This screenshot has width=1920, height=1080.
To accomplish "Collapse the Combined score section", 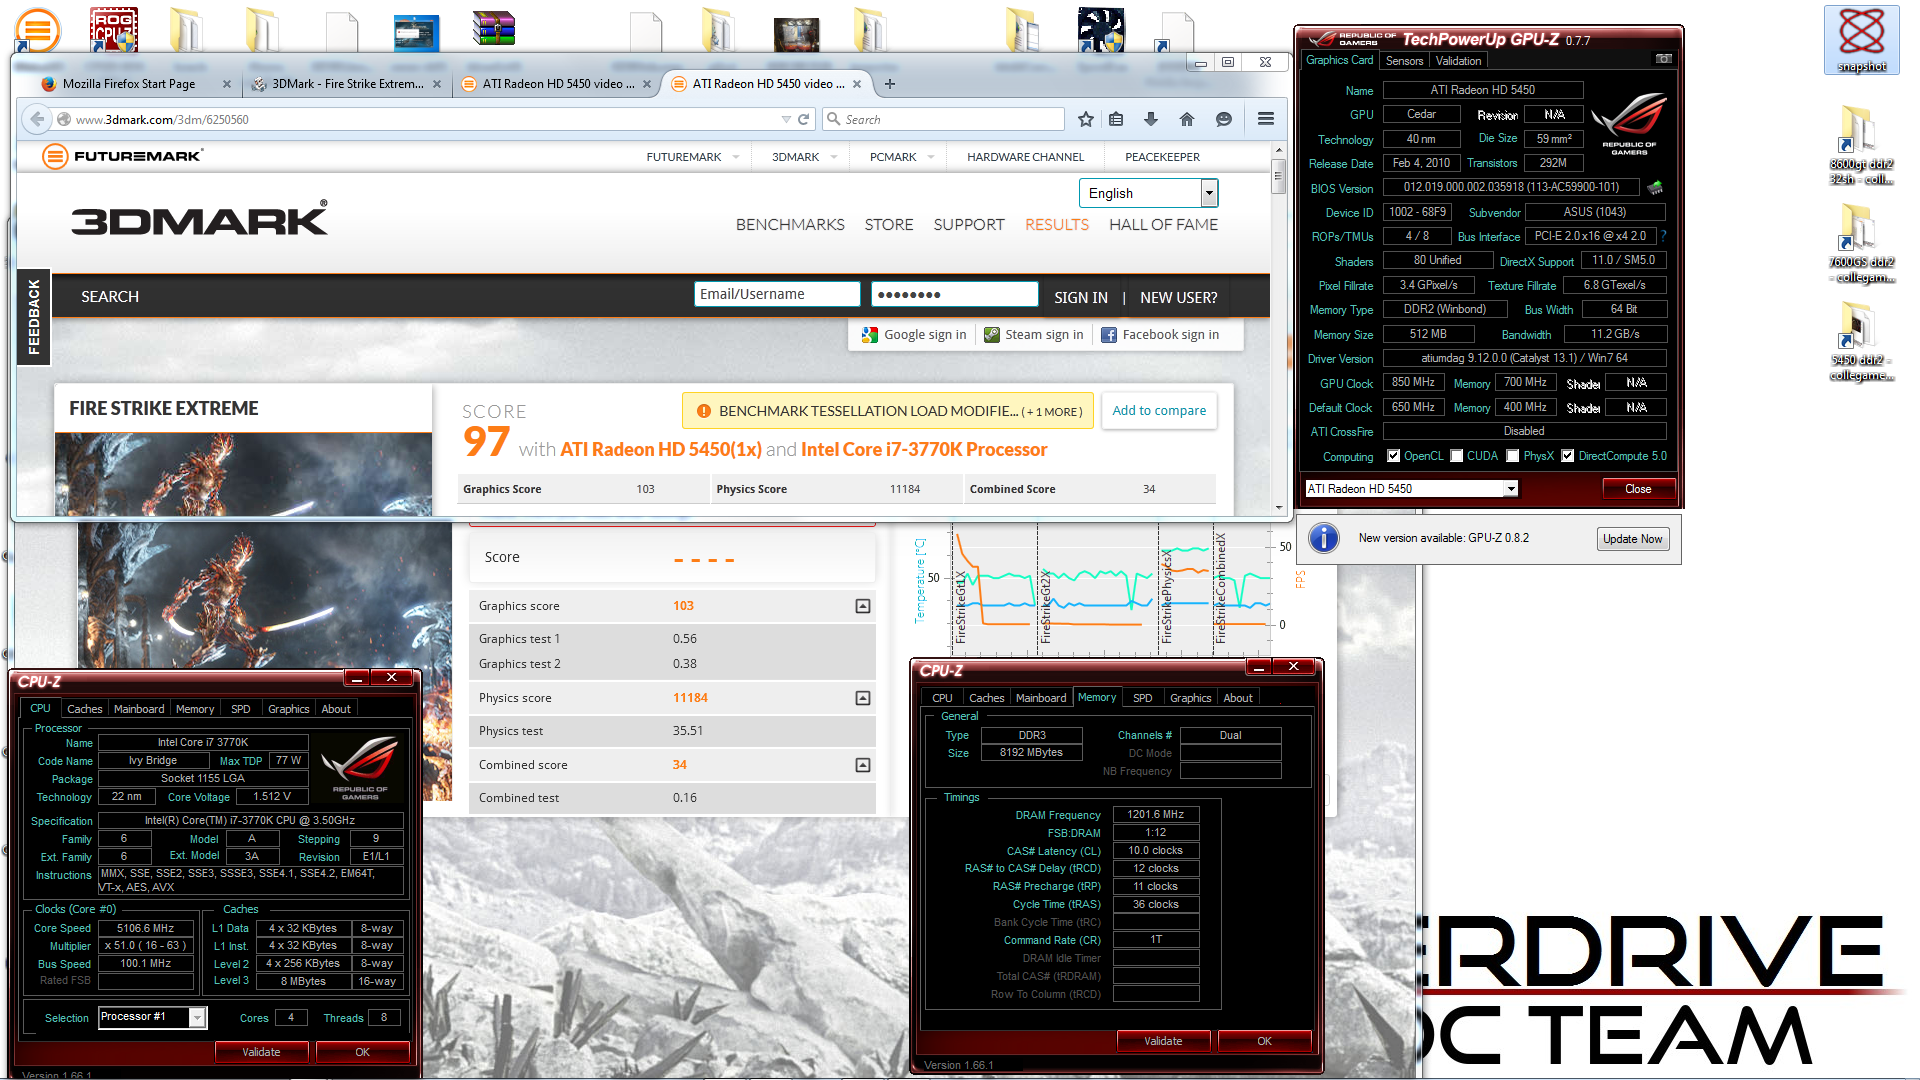I will click(863, 765).
